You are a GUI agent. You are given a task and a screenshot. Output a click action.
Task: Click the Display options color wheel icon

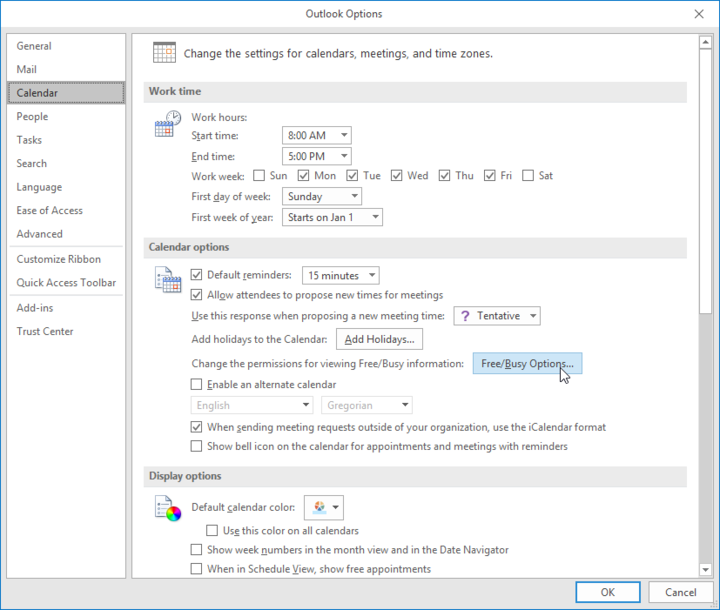tap(168, 508)
